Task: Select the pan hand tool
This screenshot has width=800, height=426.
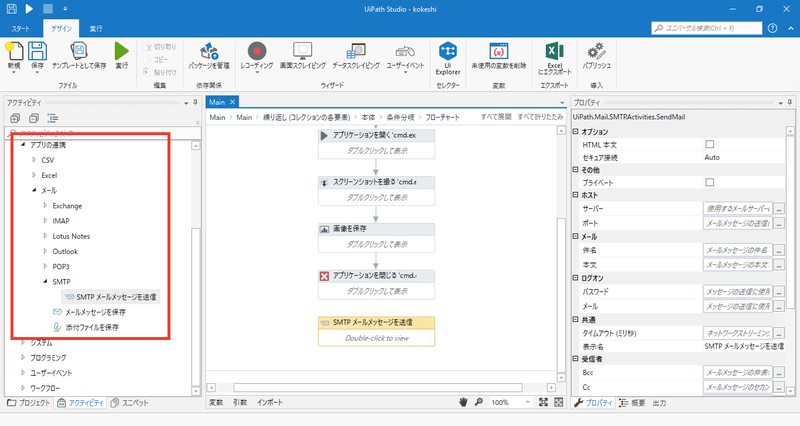Action: click(463, 402)
